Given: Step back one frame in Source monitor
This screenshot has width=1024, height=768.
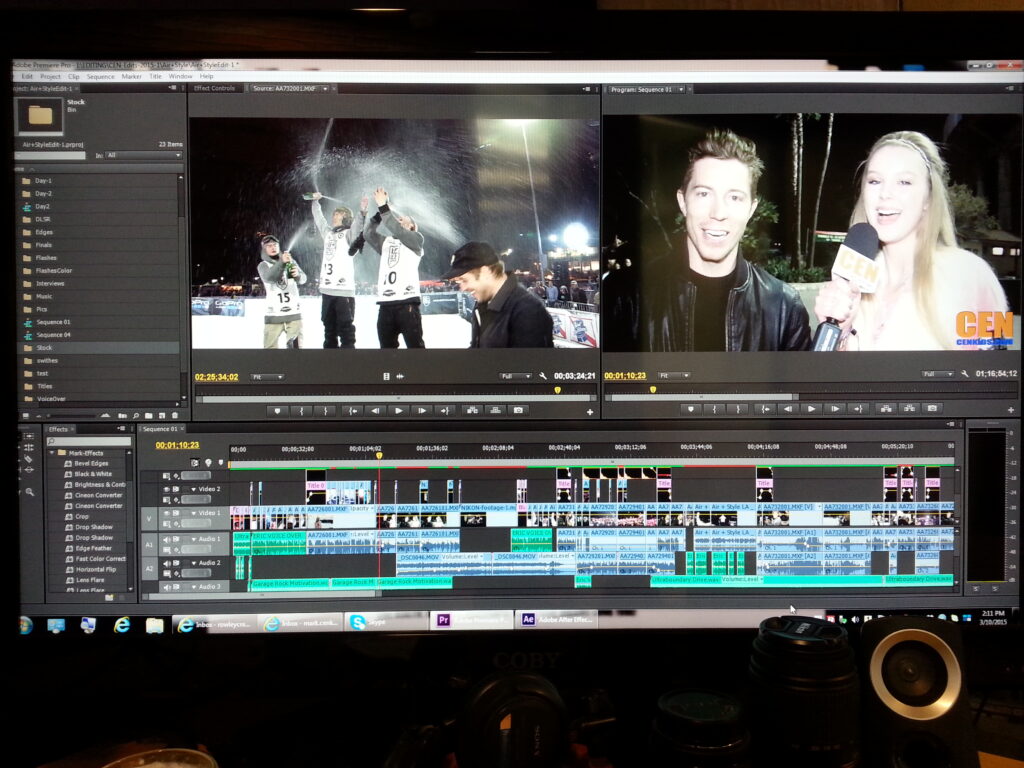Looking at the screenshot, I should pos(375,411).
